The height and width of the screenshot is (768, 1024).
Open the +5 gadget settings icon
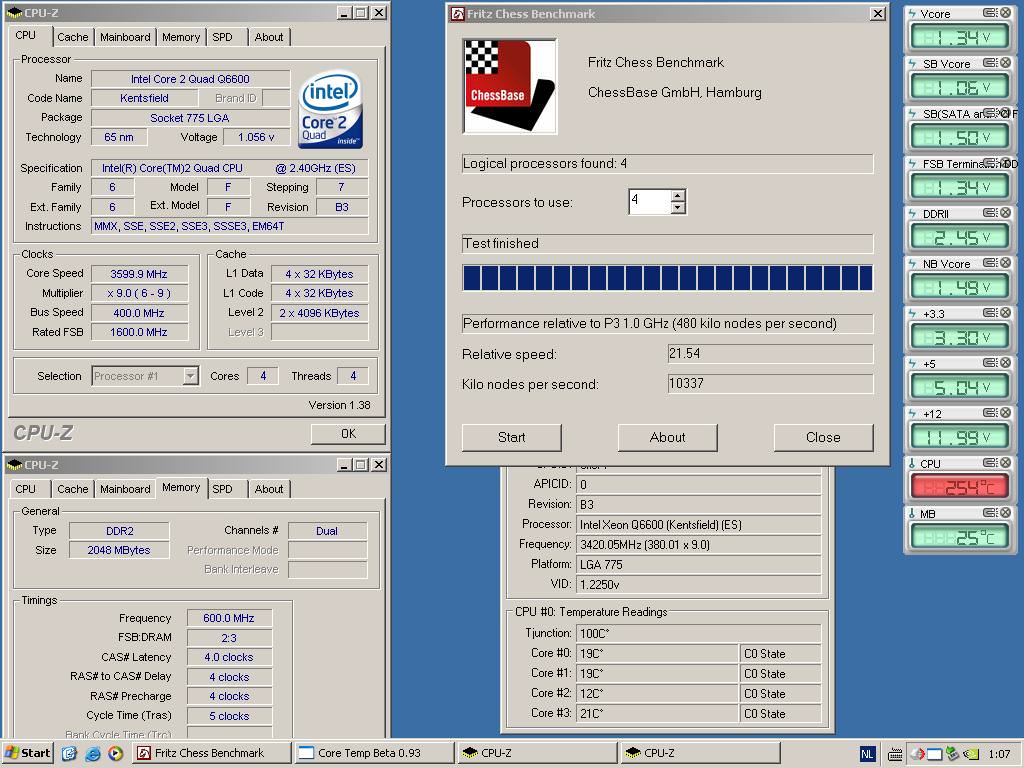(x=990, y=362)
